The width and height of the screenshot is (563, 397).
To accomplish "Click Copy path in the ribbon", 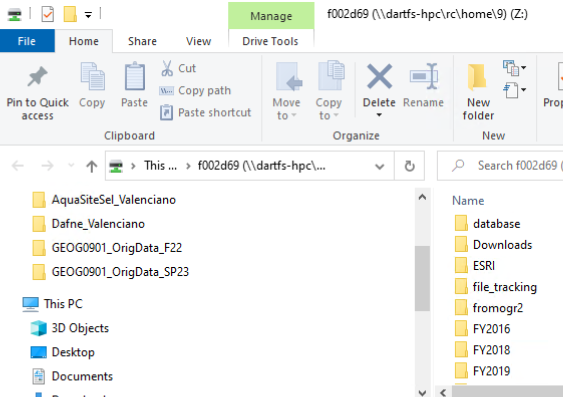I will (195, 90).
